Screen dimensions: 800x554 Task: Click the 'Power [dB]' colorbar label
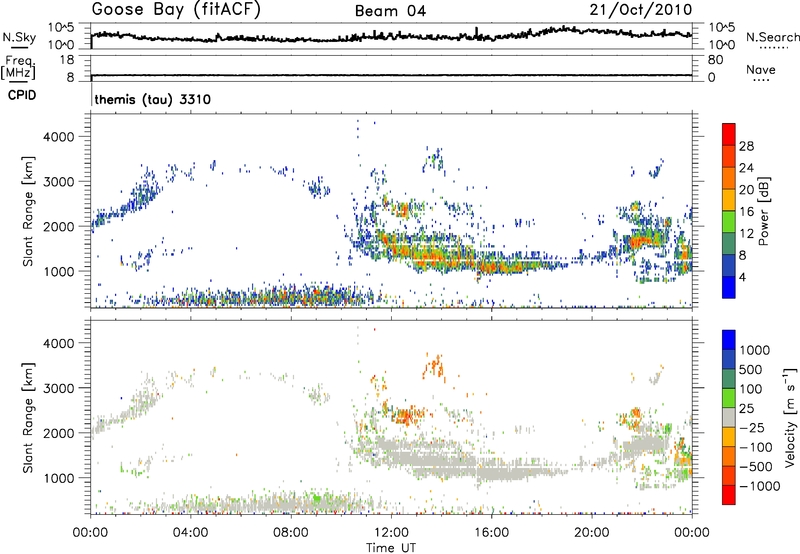[764, 211]
